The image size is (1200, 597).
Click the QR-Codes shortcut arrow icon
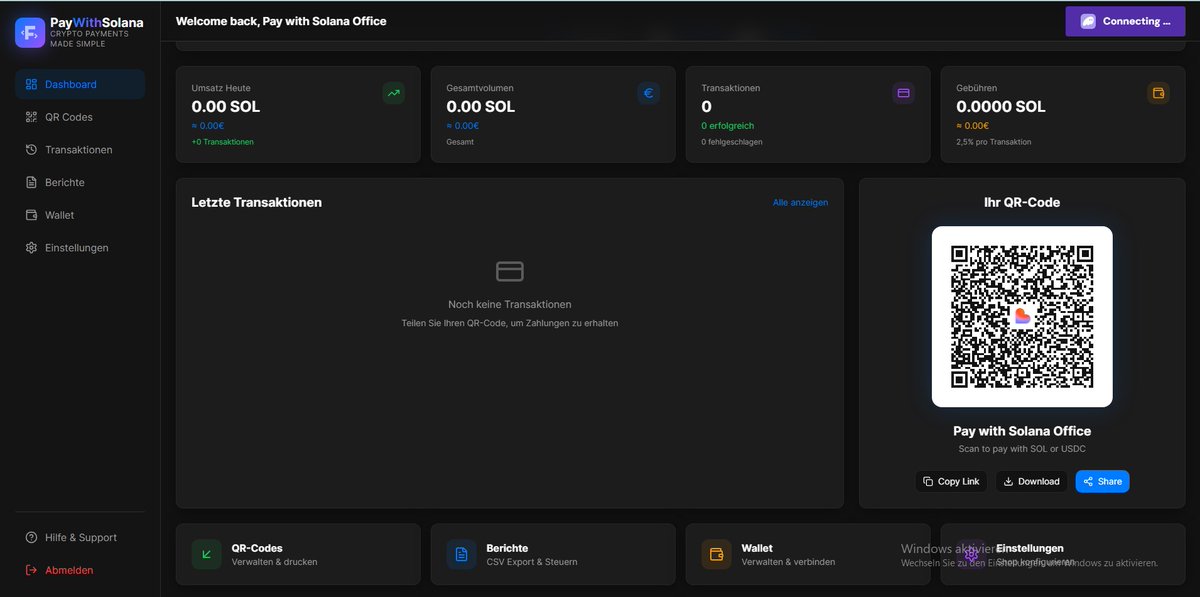(x=206, y=554)
